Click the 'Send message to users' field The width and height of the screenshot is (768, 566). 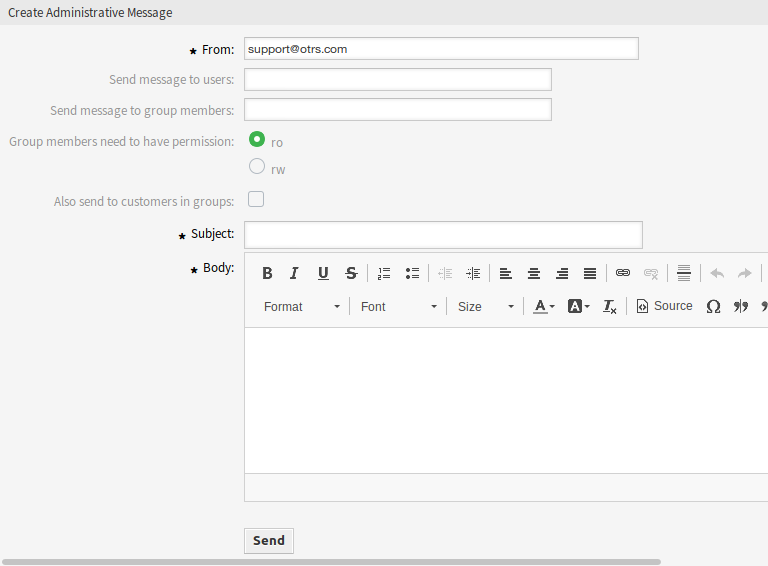pyautogui.click(x=398, y=79)
